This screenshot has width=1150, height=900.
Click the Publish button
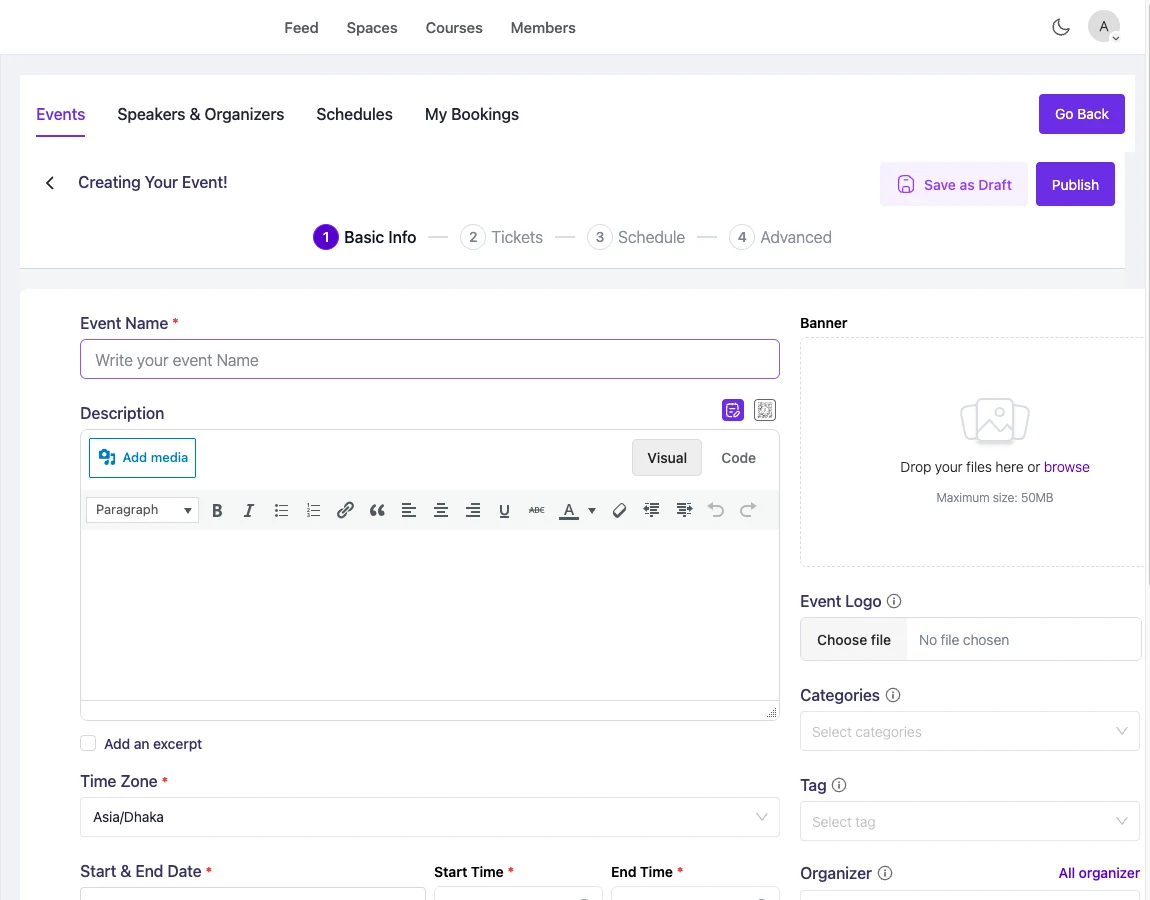(x=1074, y=184)
